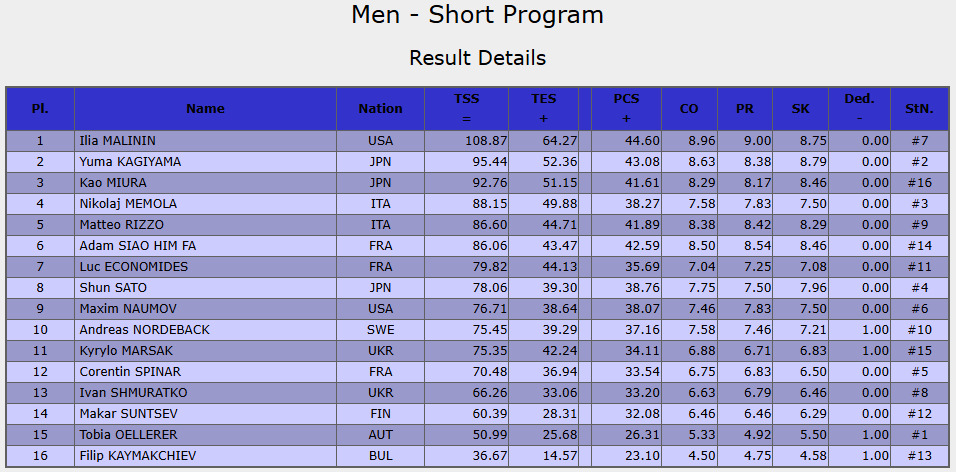Click the Ded. column header
This screenshot has width=956, height=472.
click(859, 109)
